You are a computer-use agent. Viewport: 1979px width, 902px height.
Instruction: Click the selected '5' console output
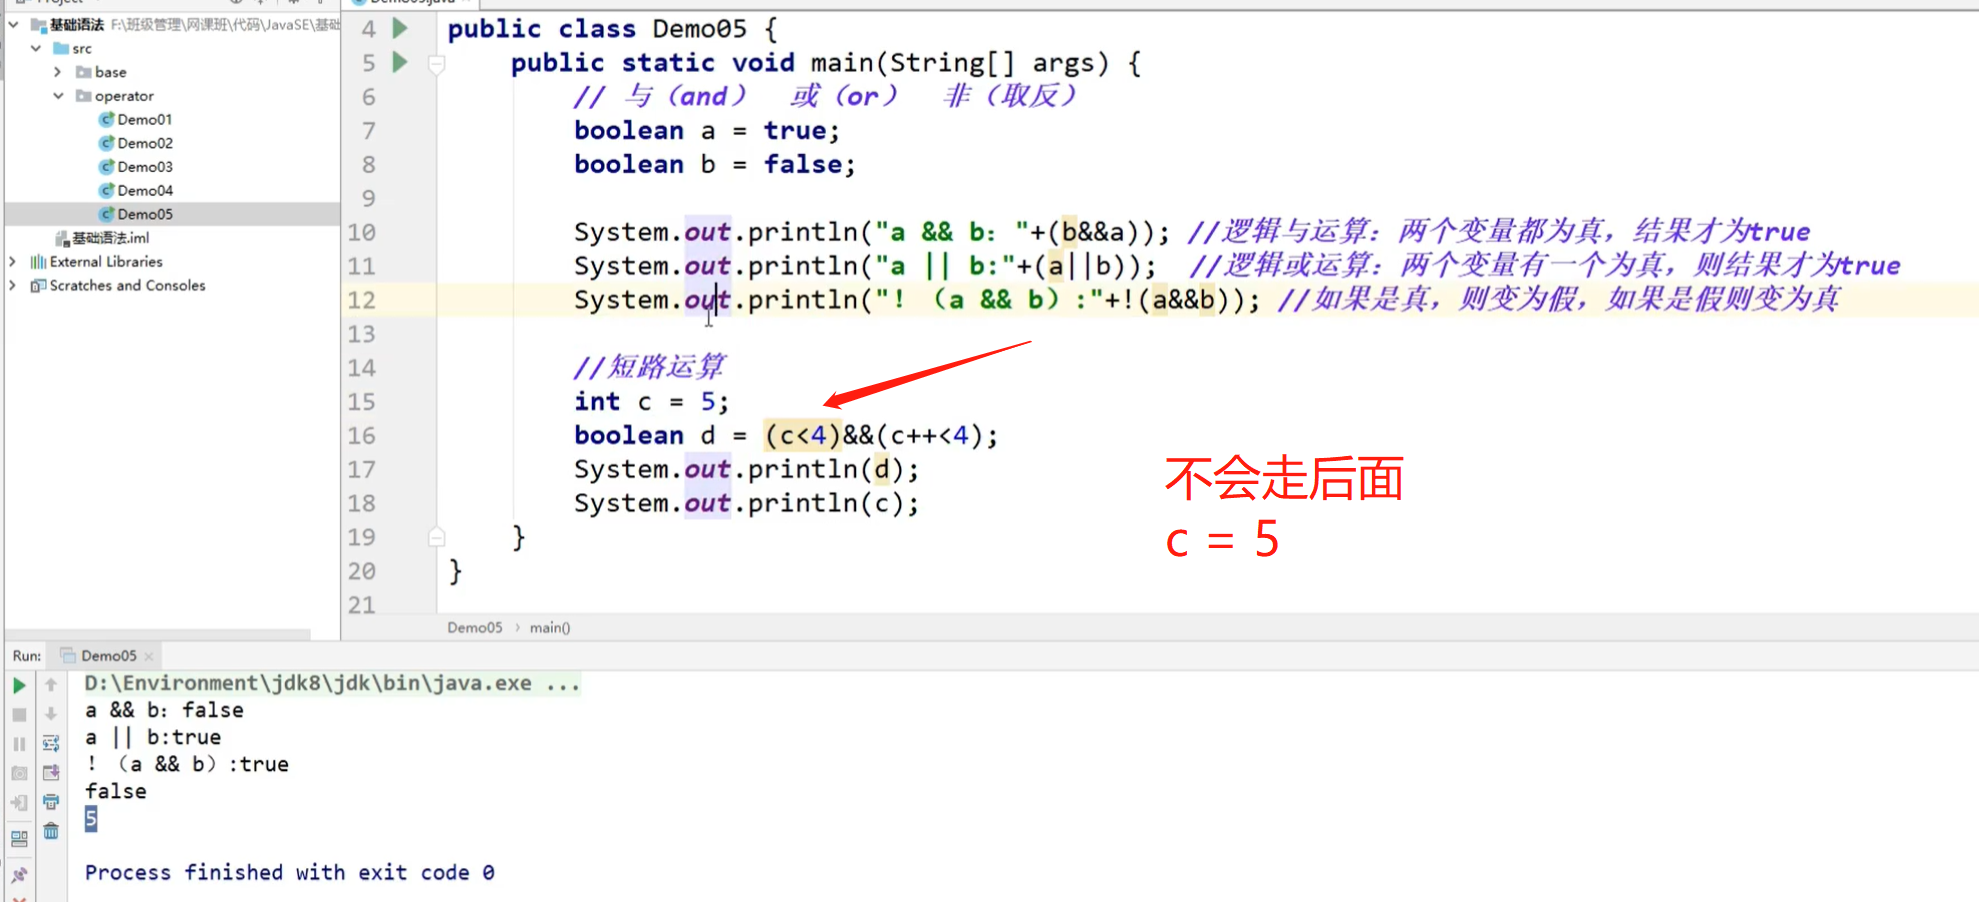[x=91, y=819]
